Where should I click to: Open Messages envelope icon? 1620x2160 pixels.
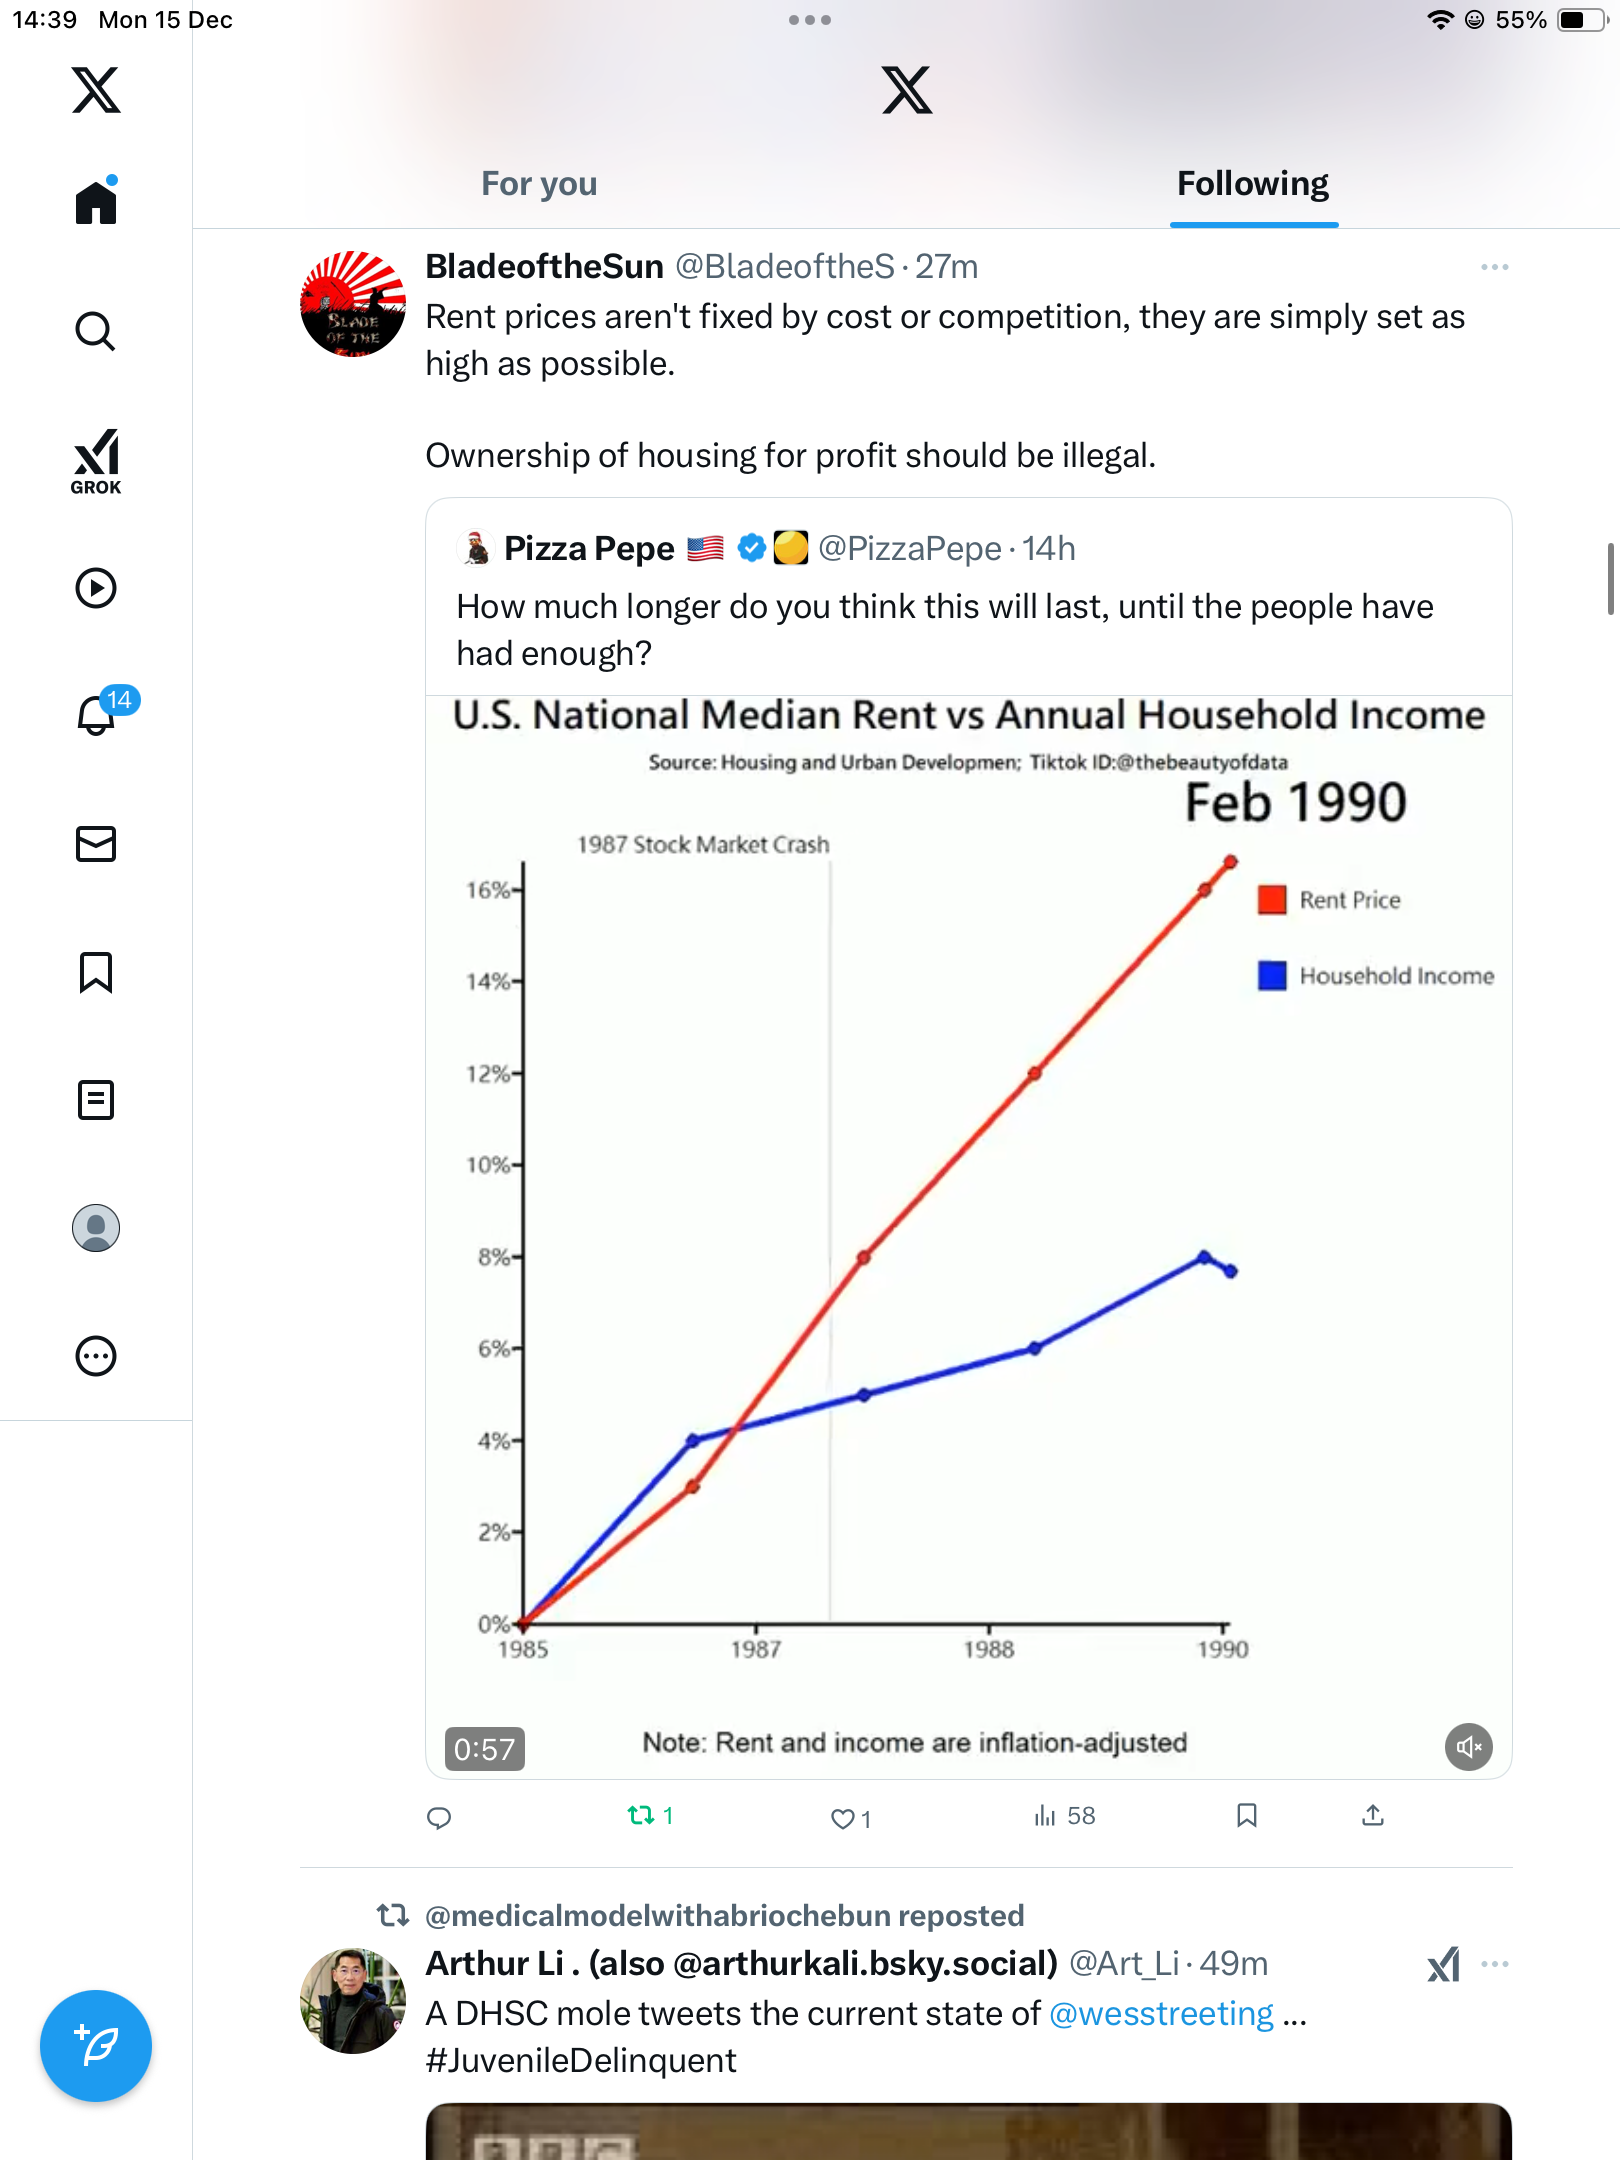tap(96, 844)
